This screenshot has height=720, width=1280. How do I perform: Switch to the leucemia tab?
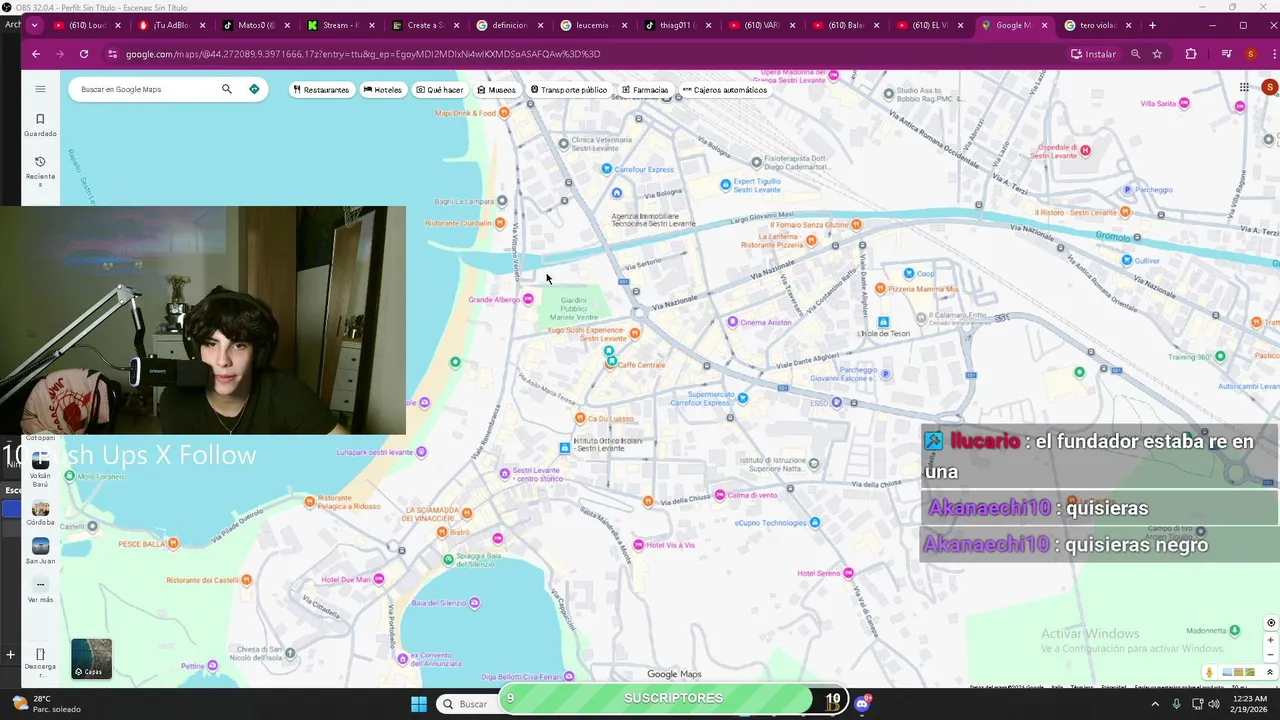(592, 25)
